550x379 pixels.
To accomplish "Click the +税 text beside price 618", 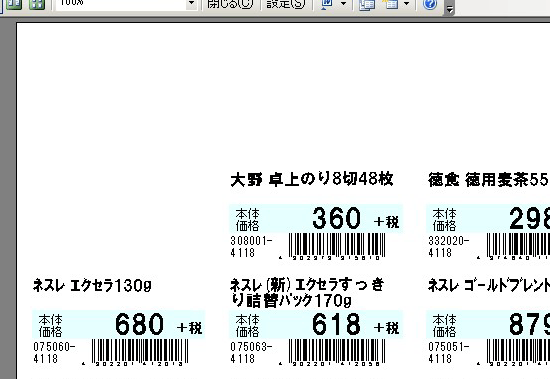I will (387, 328).
